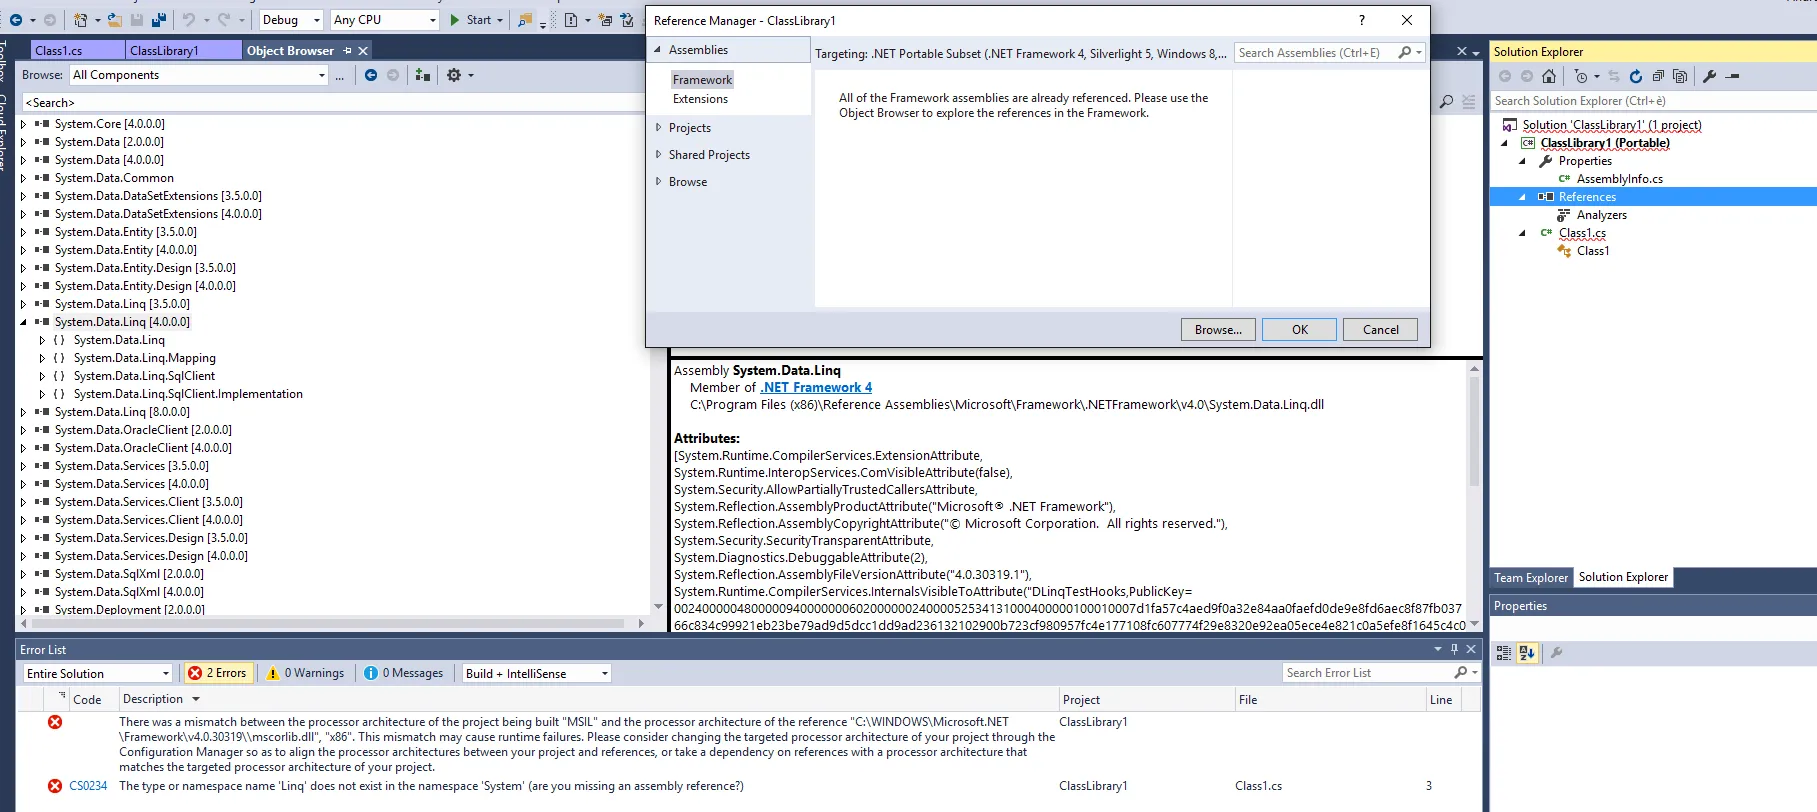Expand Shared Projects in Reference Manager

pos(658,154)
